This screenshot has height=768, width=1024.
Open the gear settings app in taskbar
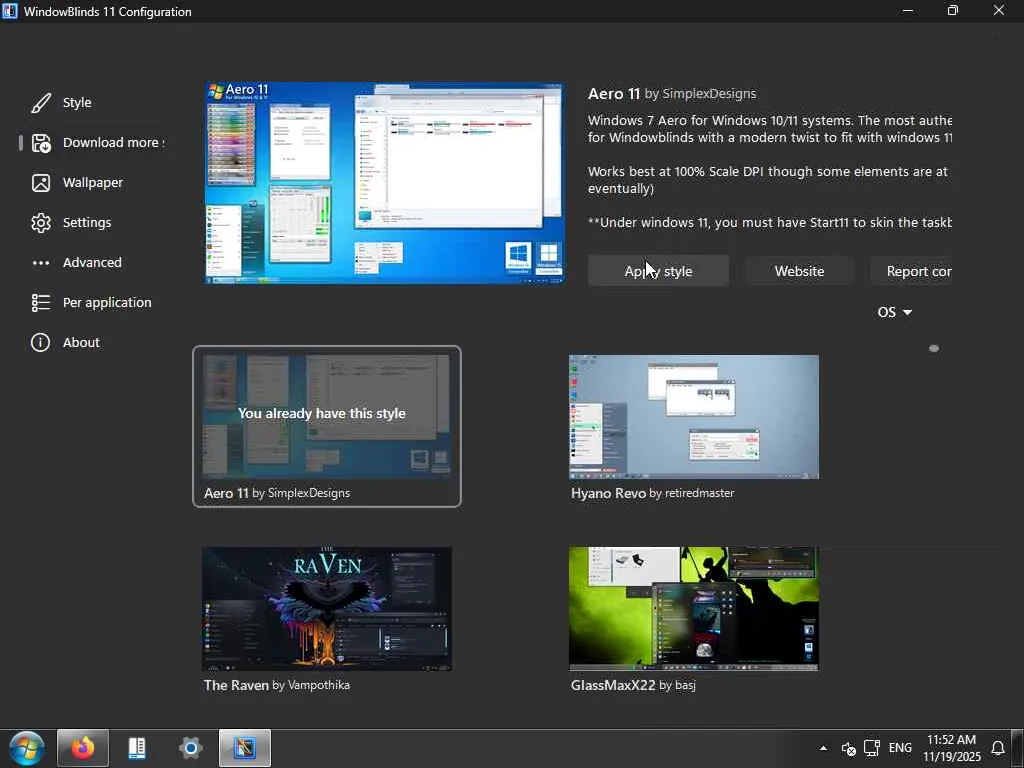[190, 748]
